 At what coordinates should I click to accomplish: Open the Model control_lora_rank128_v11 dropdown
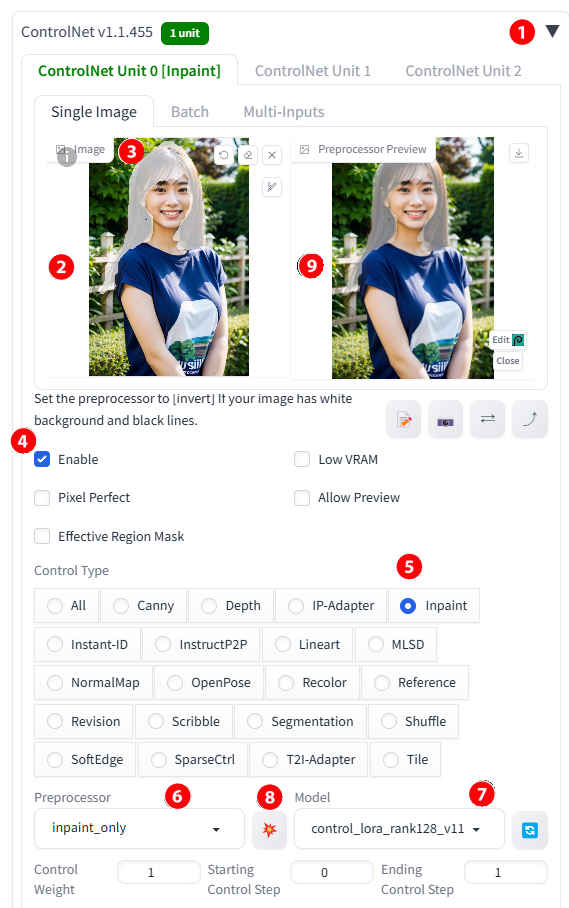(x=399, y=829)
